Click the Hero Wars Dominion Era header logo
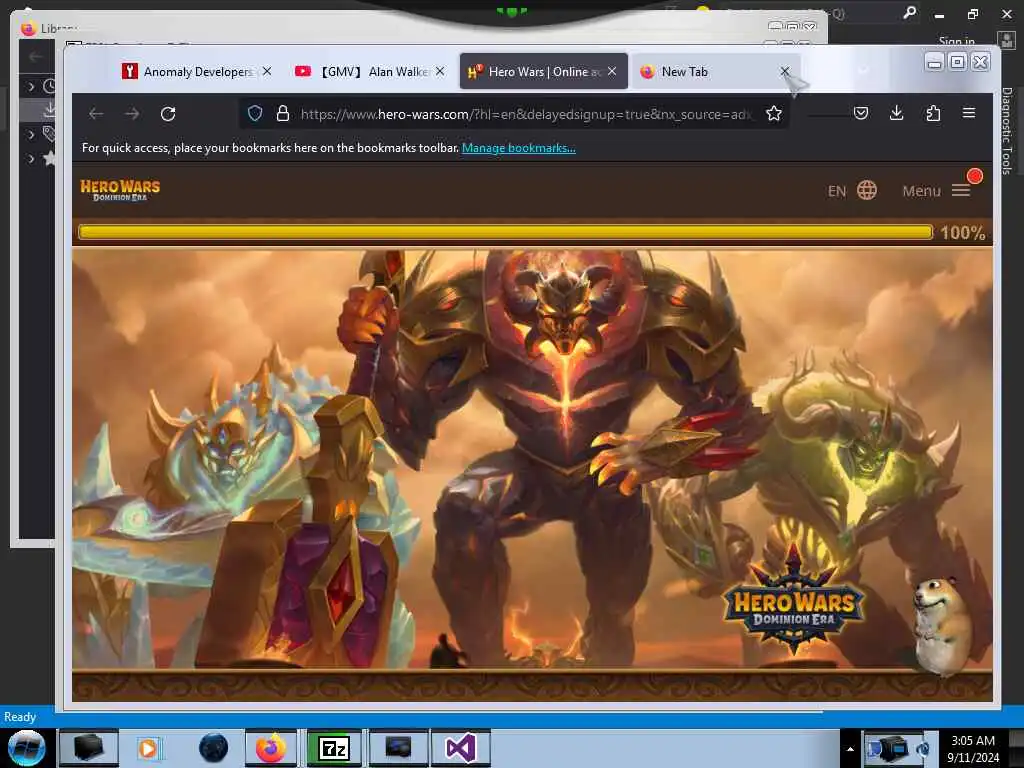Image resolution: width=1024 pixels, height=768 pixels. (120, 190)
